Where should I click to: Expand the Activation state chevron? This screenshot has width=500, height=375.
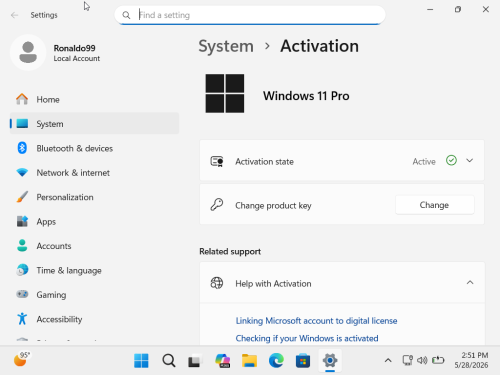click(470, 161)
